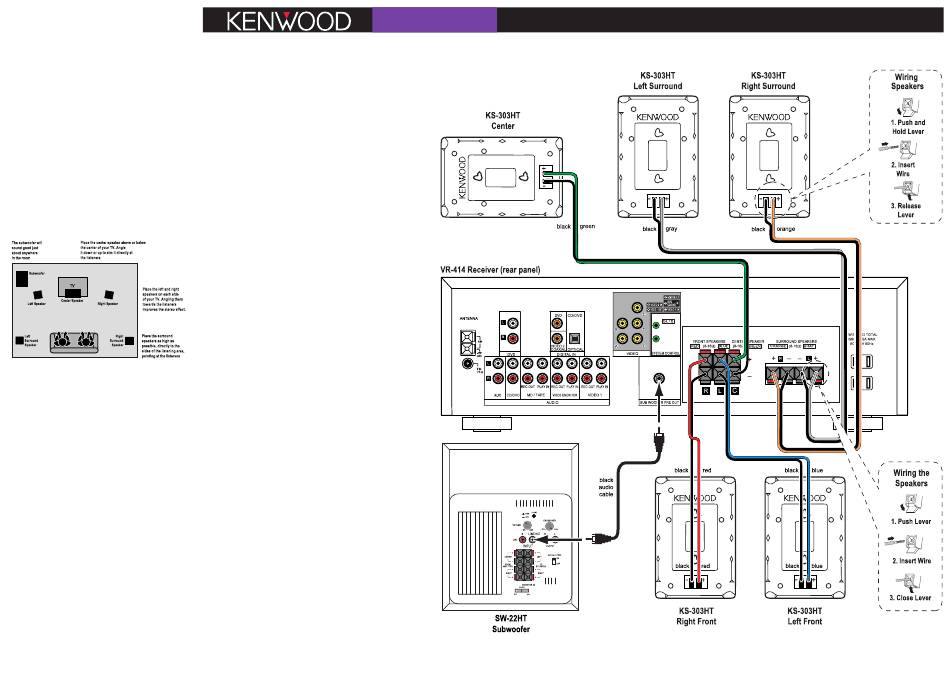Image resolution: width=950 pixels, height=675 pixels.
Task: Click the L terminal label under front speakers
Action: point(720,391)
